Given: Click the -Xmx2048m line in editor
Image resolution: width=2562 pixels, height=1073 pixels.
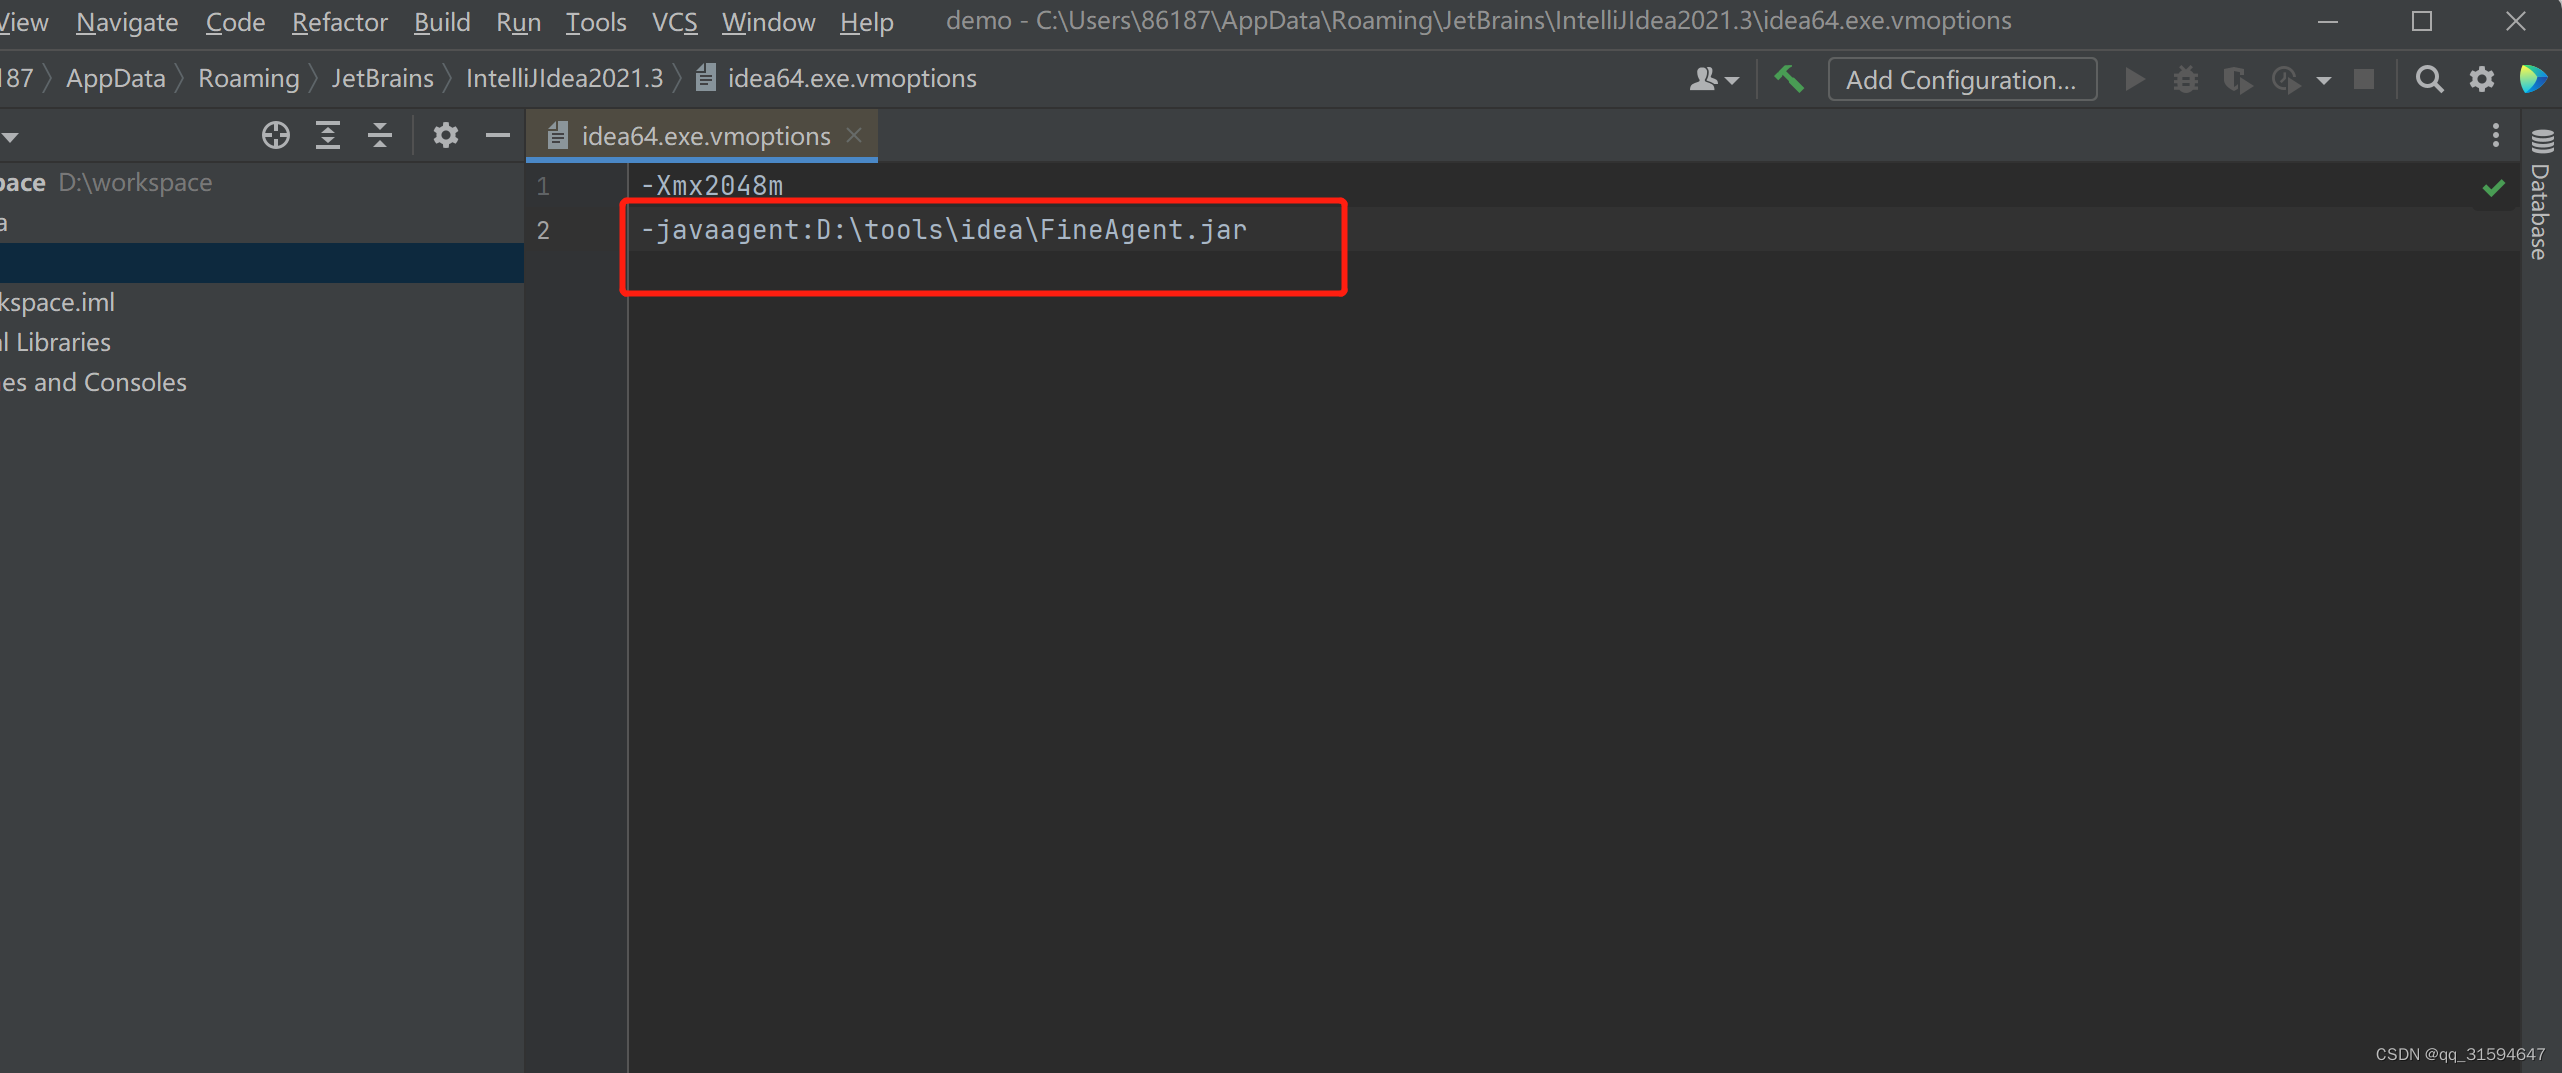Looking at the screenshot, I should point(712,186).
